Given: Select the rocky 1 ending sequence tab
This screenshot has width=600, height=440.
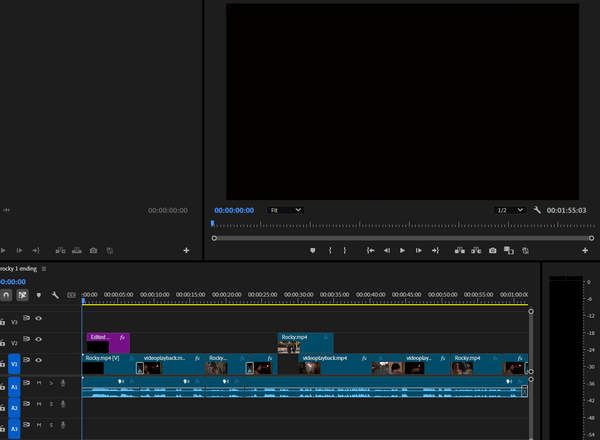Looking at the screenshot, I should pyautogui.click(x=18, y=269).
